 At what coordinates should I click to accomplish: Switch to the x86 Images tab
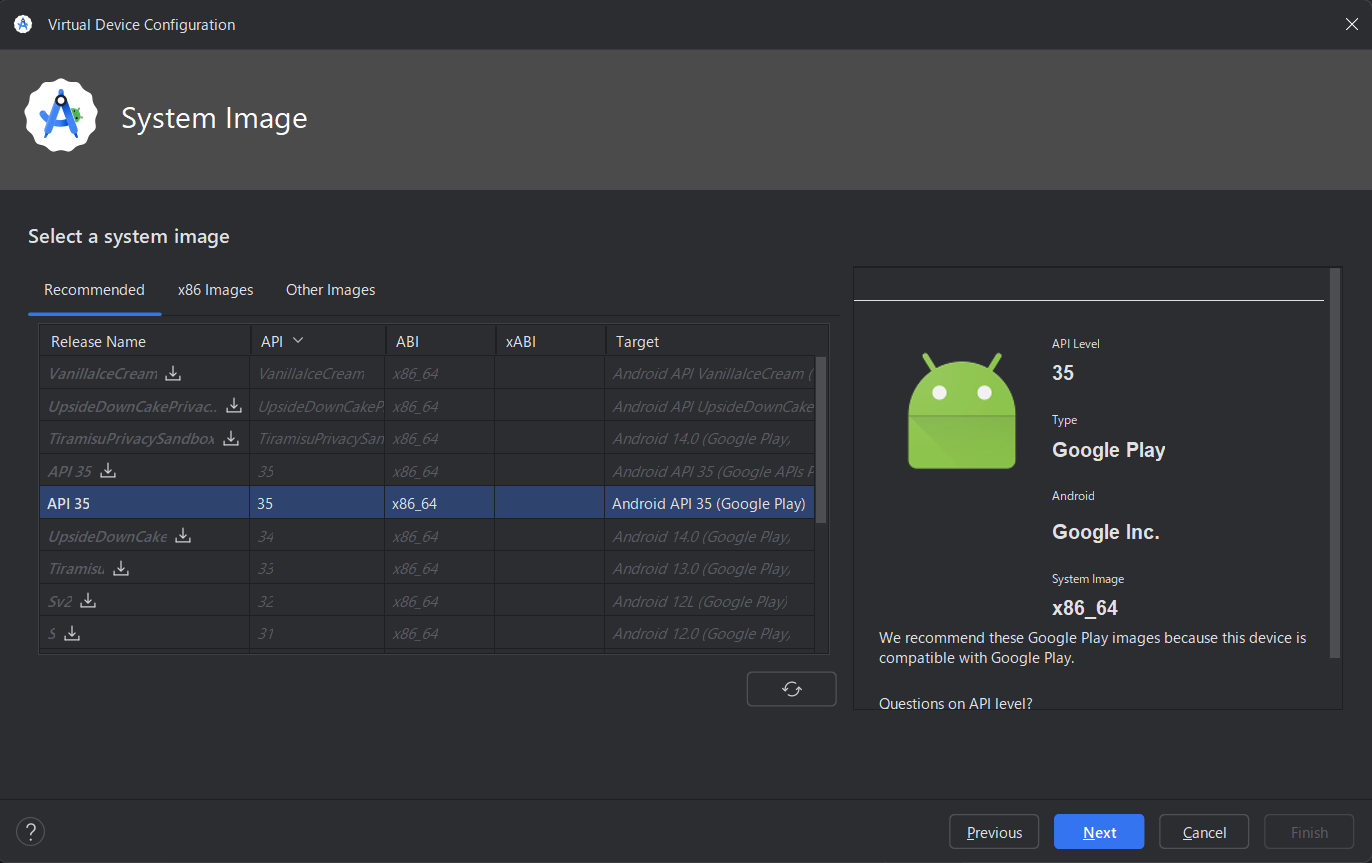pos(215,290)
